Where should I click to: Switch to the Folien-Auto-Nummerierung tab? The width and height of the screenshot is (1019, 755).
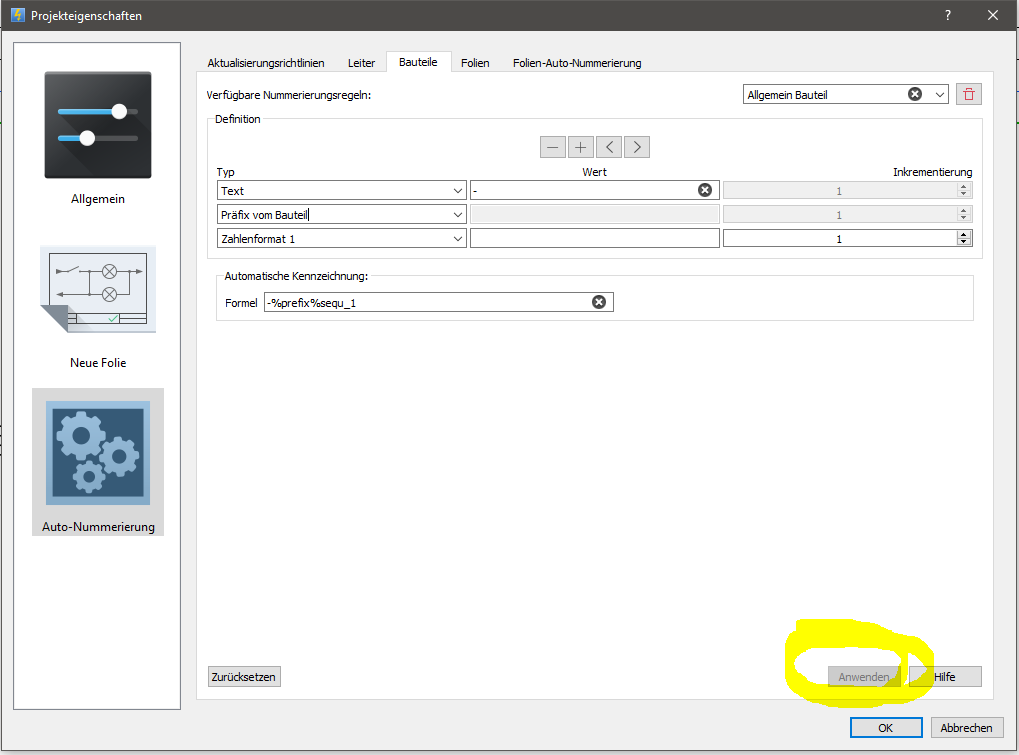577,63
